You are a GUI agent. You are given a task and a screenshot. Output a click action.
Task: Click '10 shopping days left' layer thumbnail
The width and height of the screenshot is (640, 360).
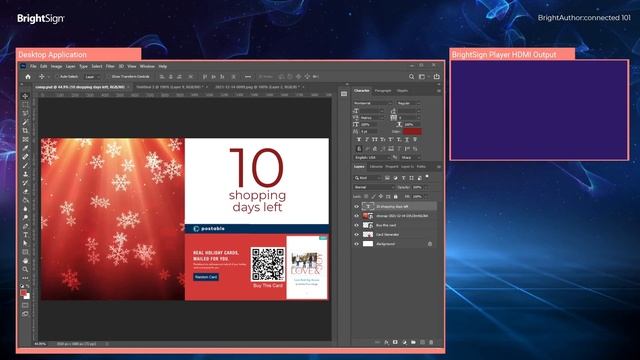click(368, 207)
